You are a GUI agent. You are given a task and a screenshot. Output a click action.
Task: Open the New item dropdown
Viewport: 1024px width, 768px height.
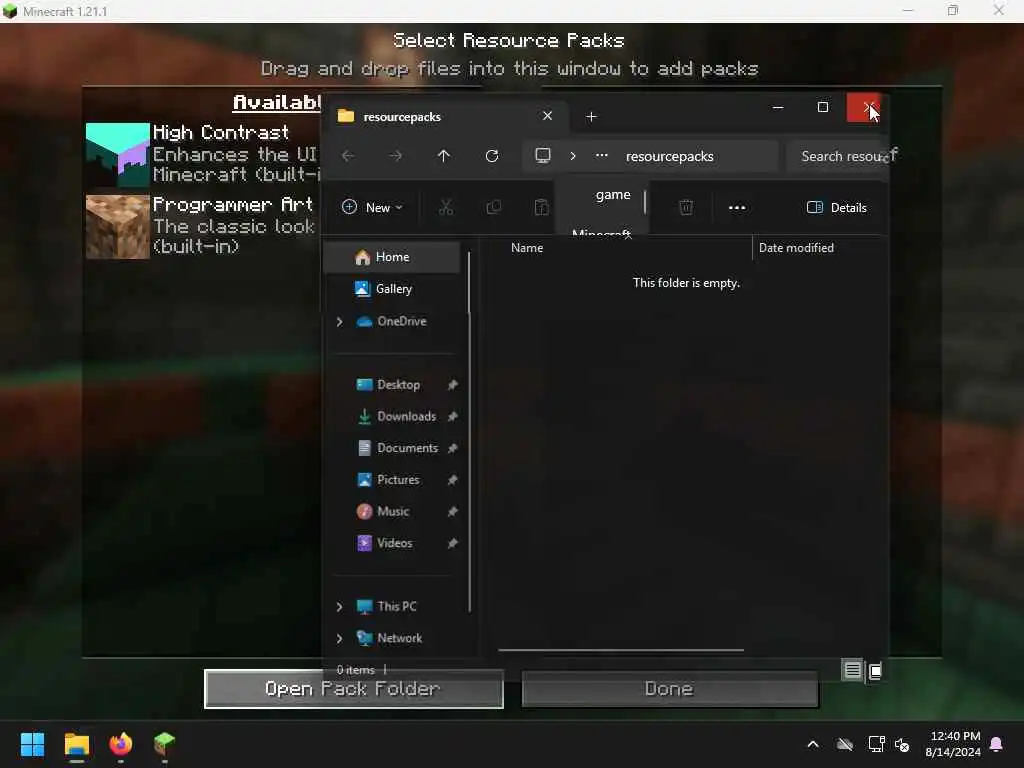pos(372,208)
